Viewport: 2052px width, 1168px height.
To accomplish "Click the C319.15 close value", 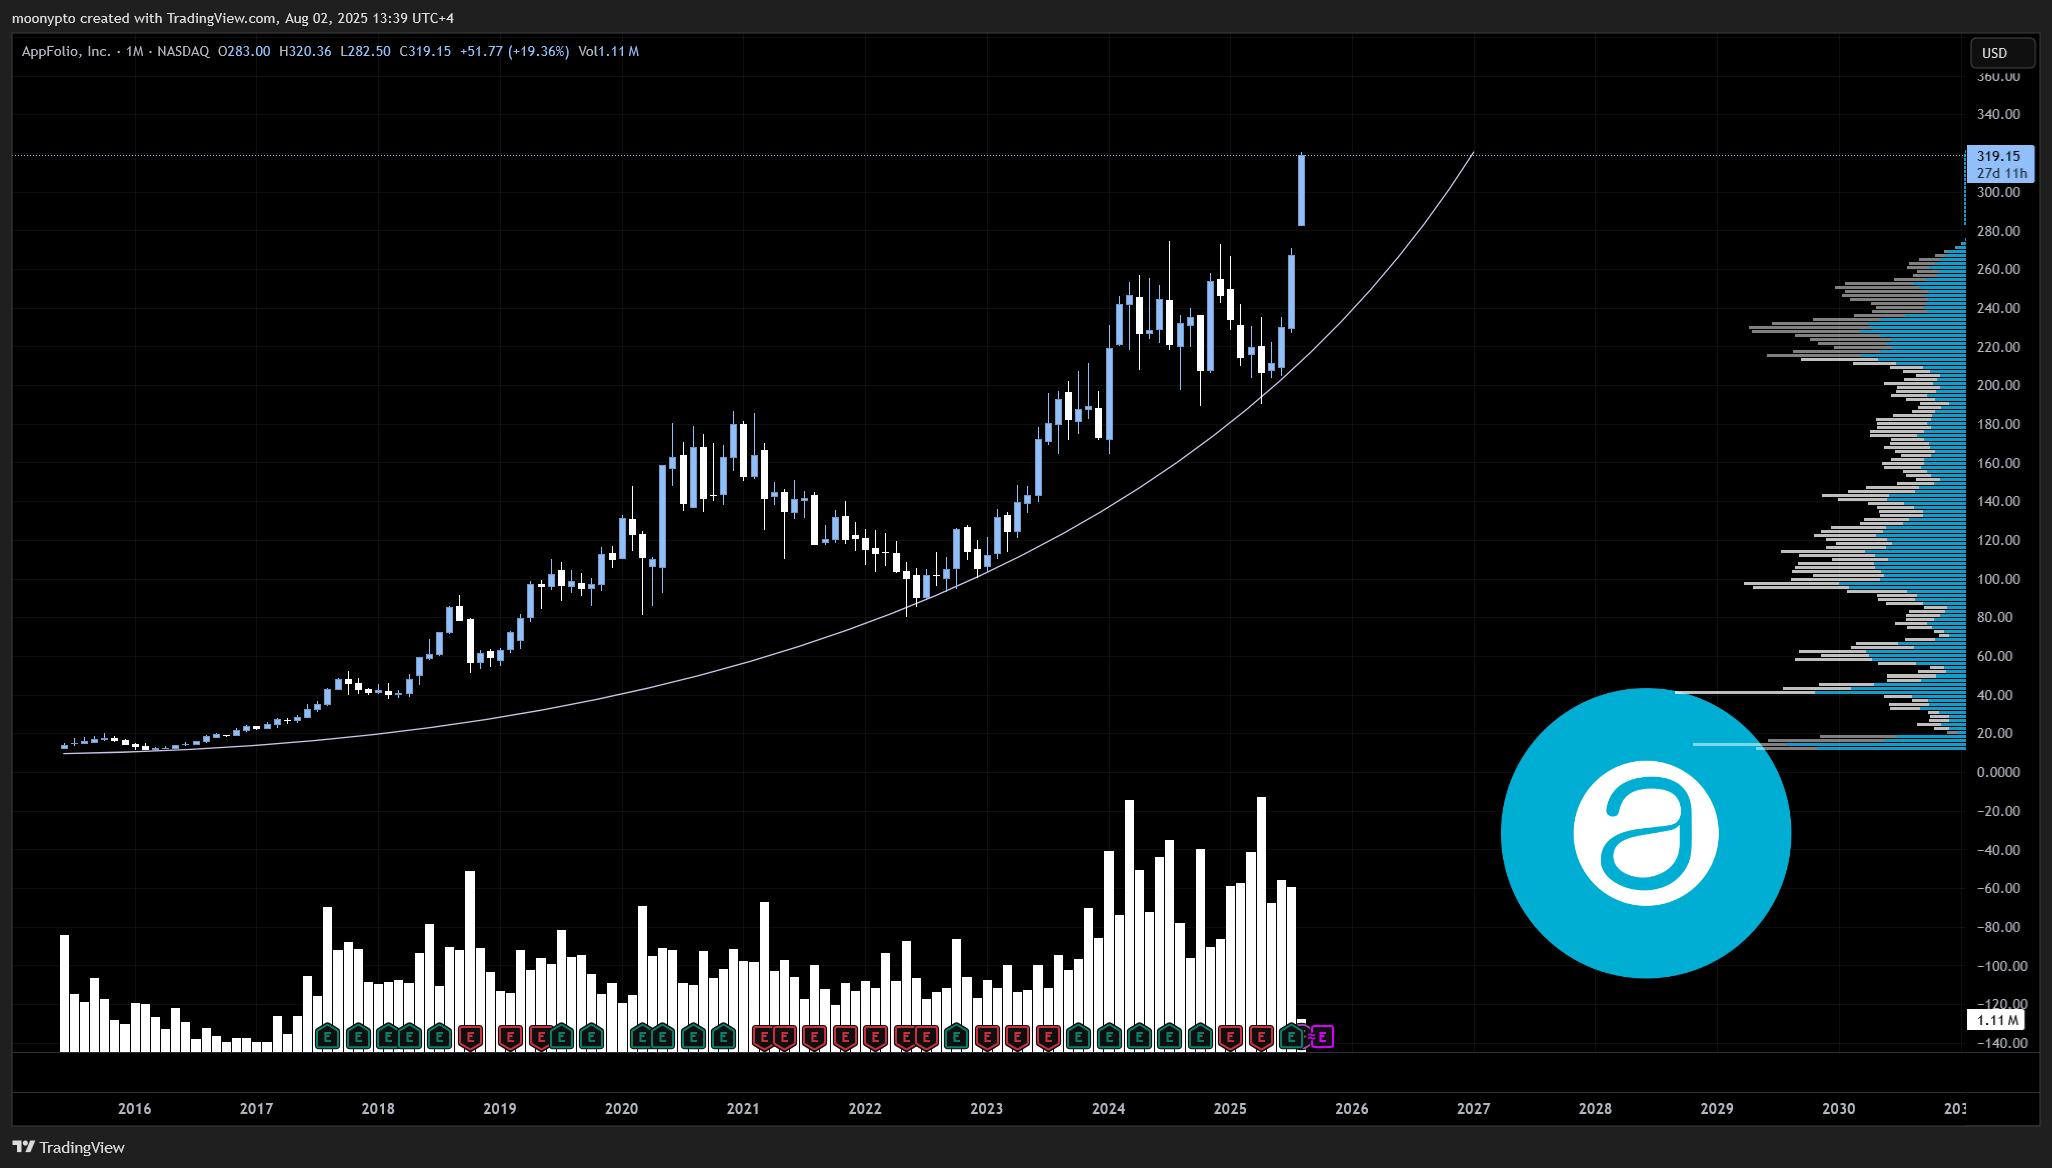I will point(425,51).
